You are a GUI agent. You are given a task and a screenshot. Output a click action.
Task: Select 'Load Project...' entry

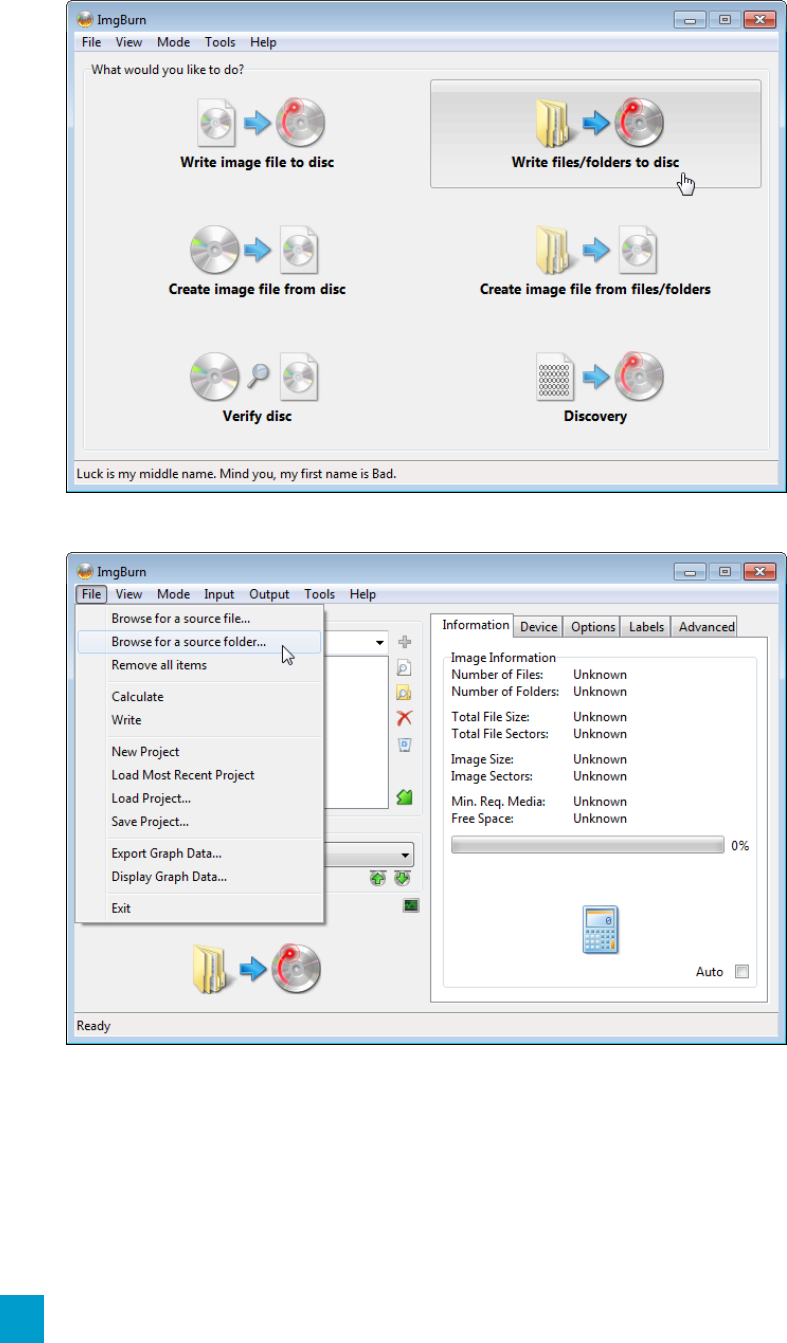click(x=200, y=798)
